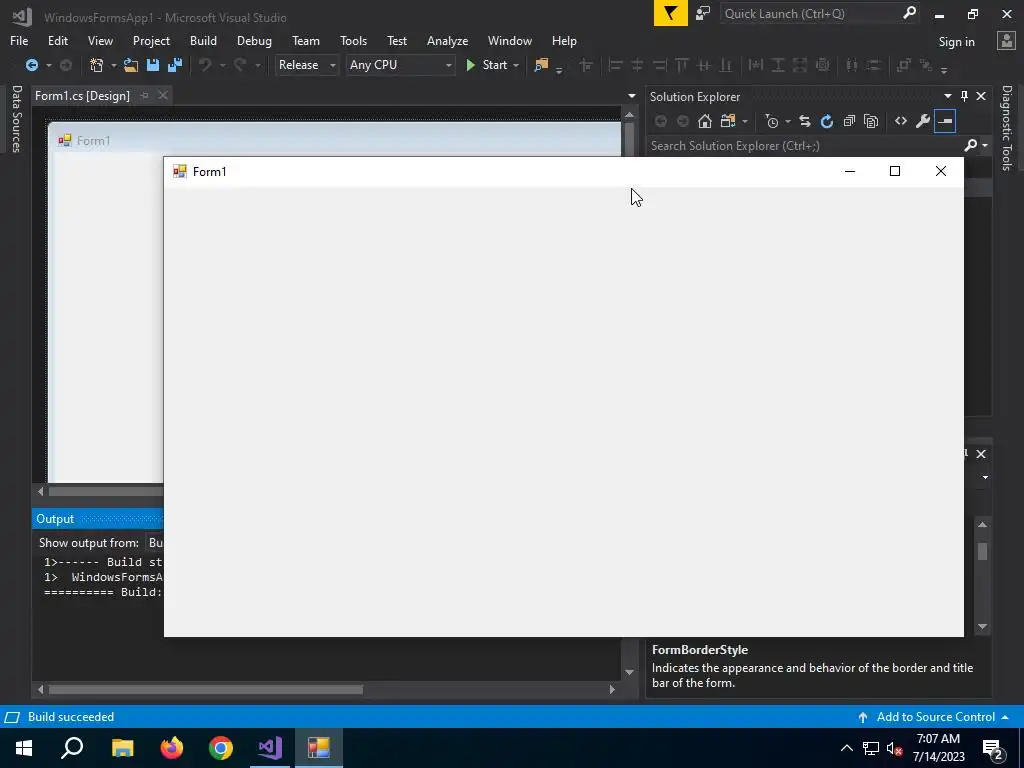
Task: Click the Redo arrow icon
Action: tap(240, 65)
